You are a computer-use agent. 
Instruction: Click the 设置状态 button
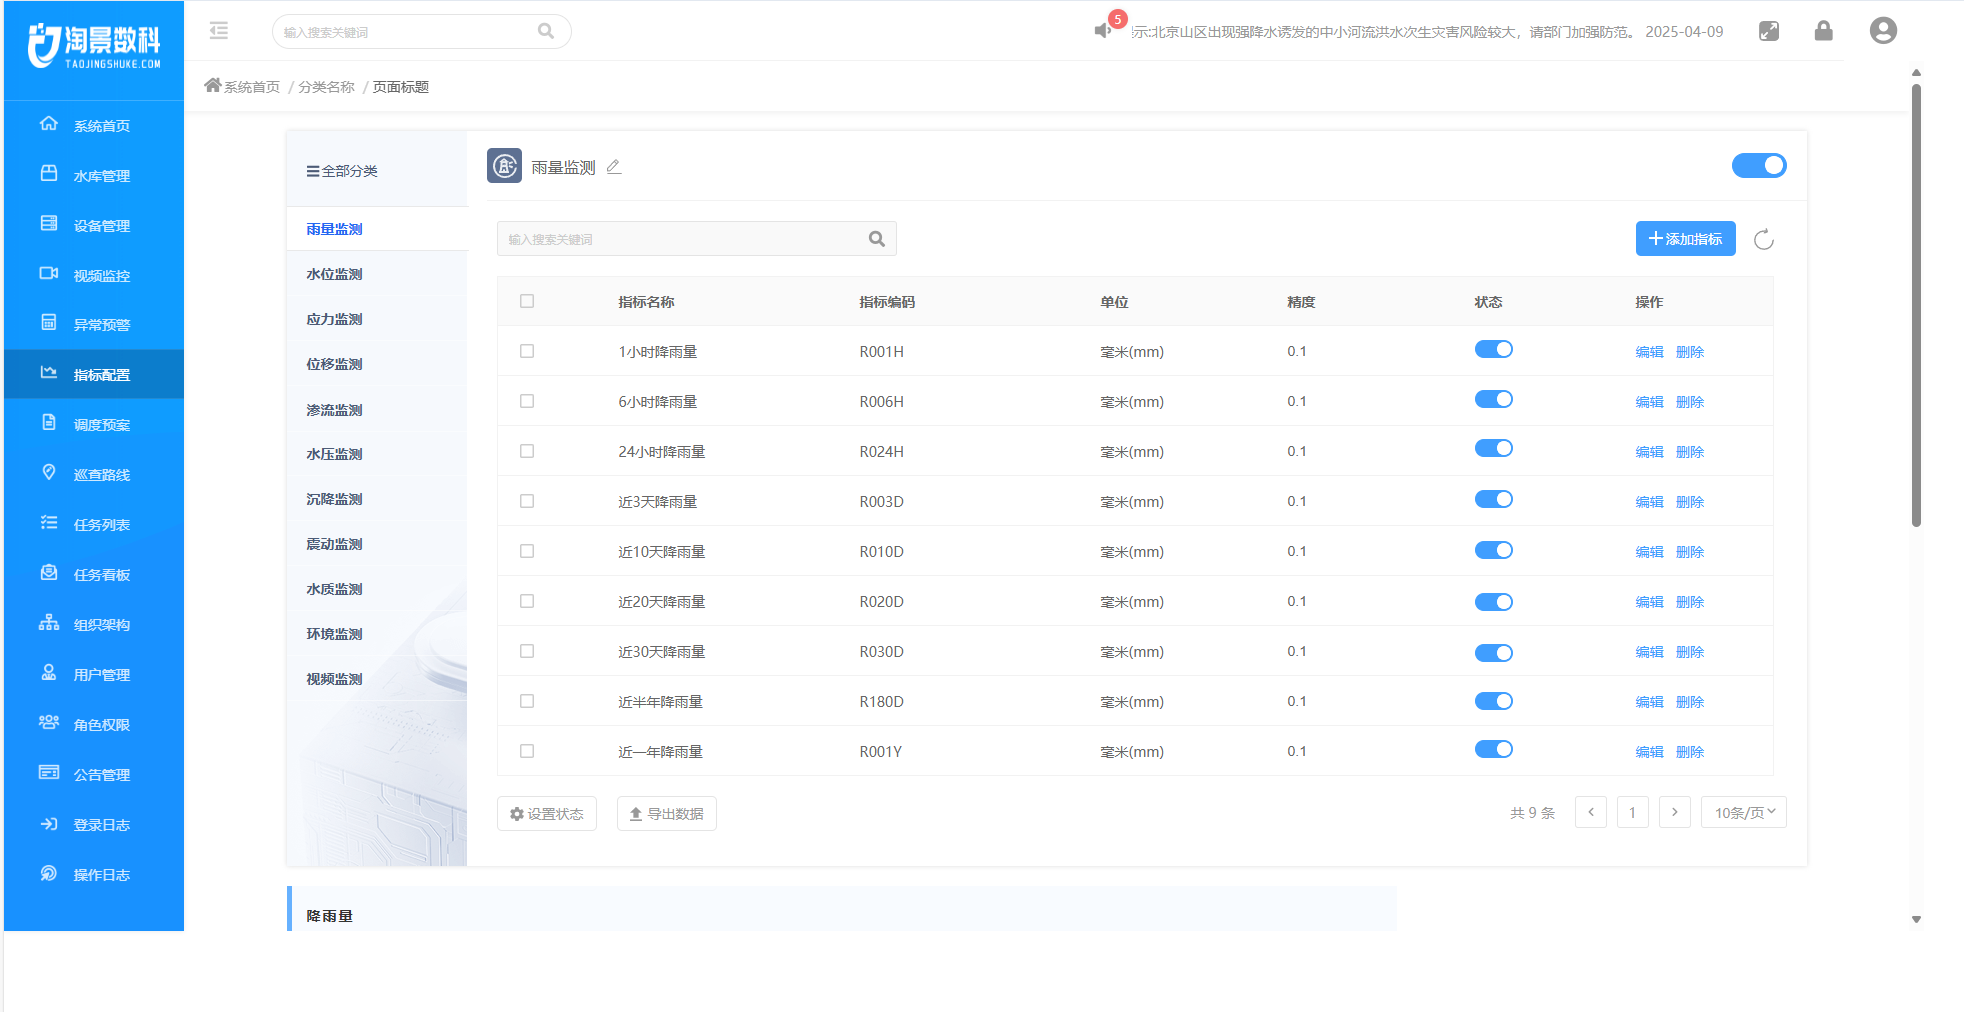coord(547,814)
